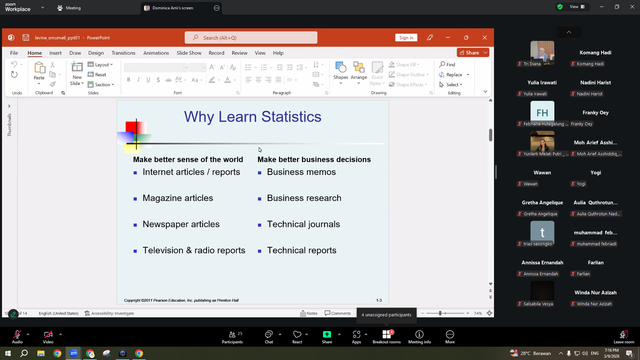Open Windows taskbar search
This screenshot has width=640, height=360.
[x=24, y=353]
